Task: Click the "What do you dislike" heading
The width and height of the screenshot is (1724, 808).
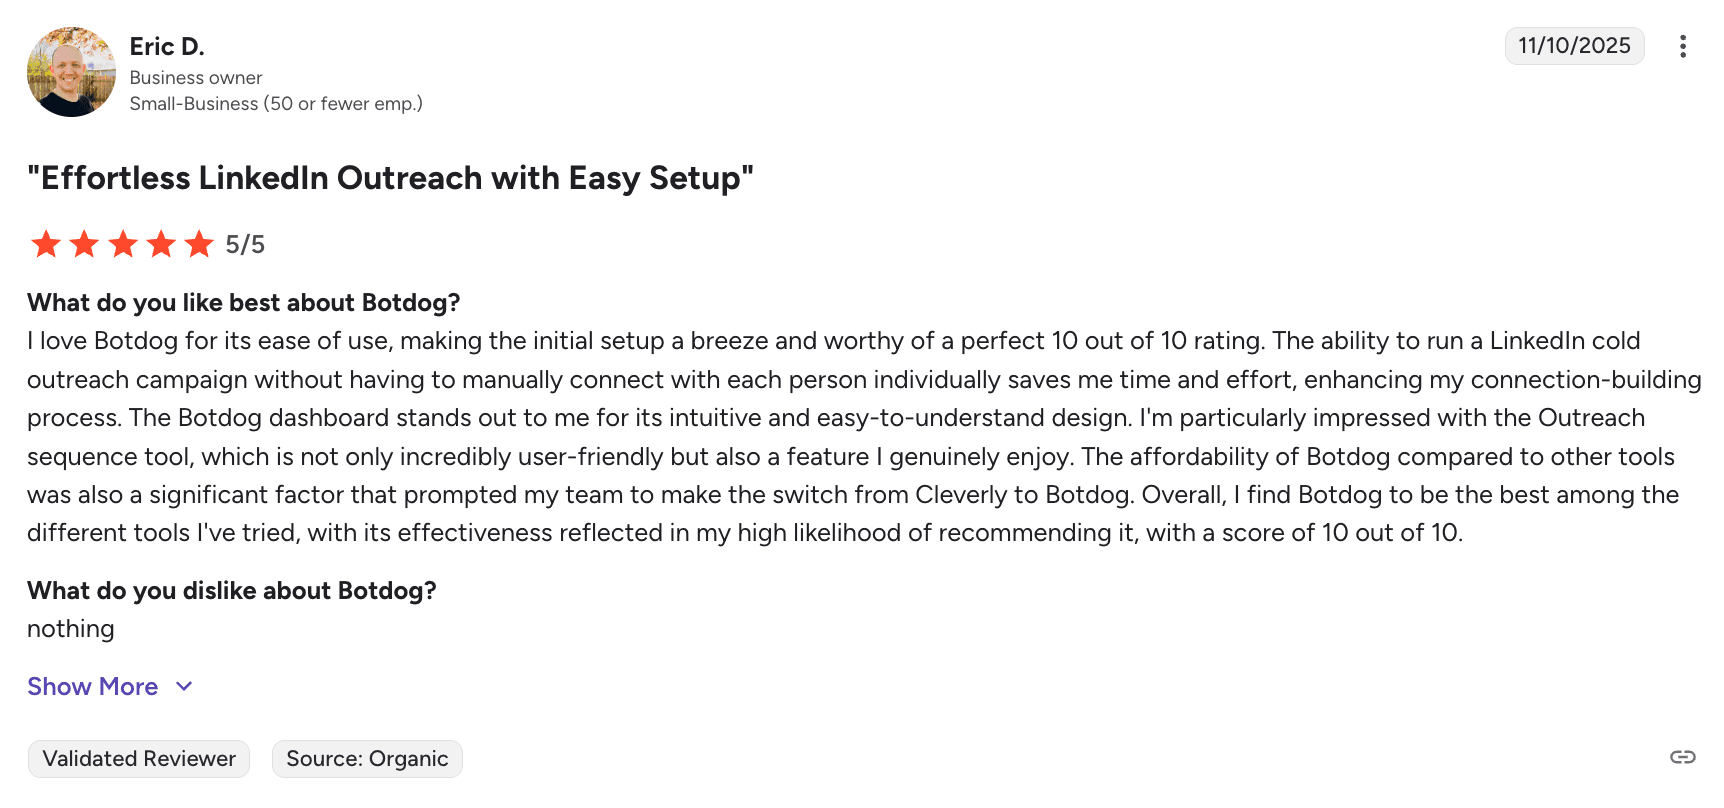Action: coord(232,591)
